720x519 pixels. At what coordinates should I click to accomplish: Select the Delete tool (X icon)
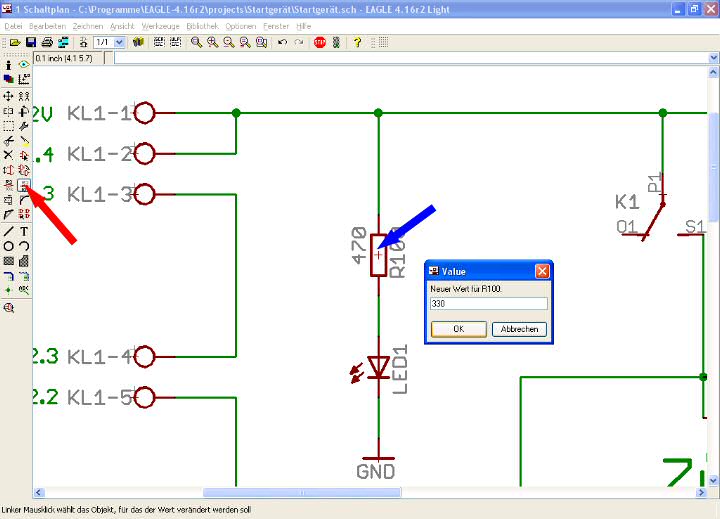9,155
